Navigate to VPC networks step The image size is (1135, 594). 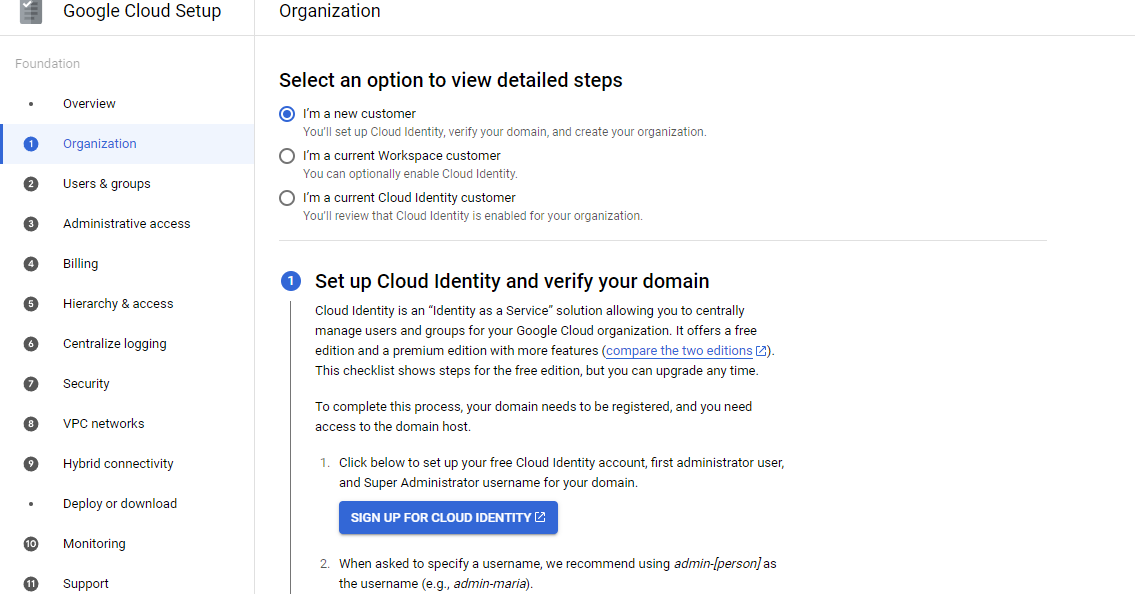(x=103, y=424)
